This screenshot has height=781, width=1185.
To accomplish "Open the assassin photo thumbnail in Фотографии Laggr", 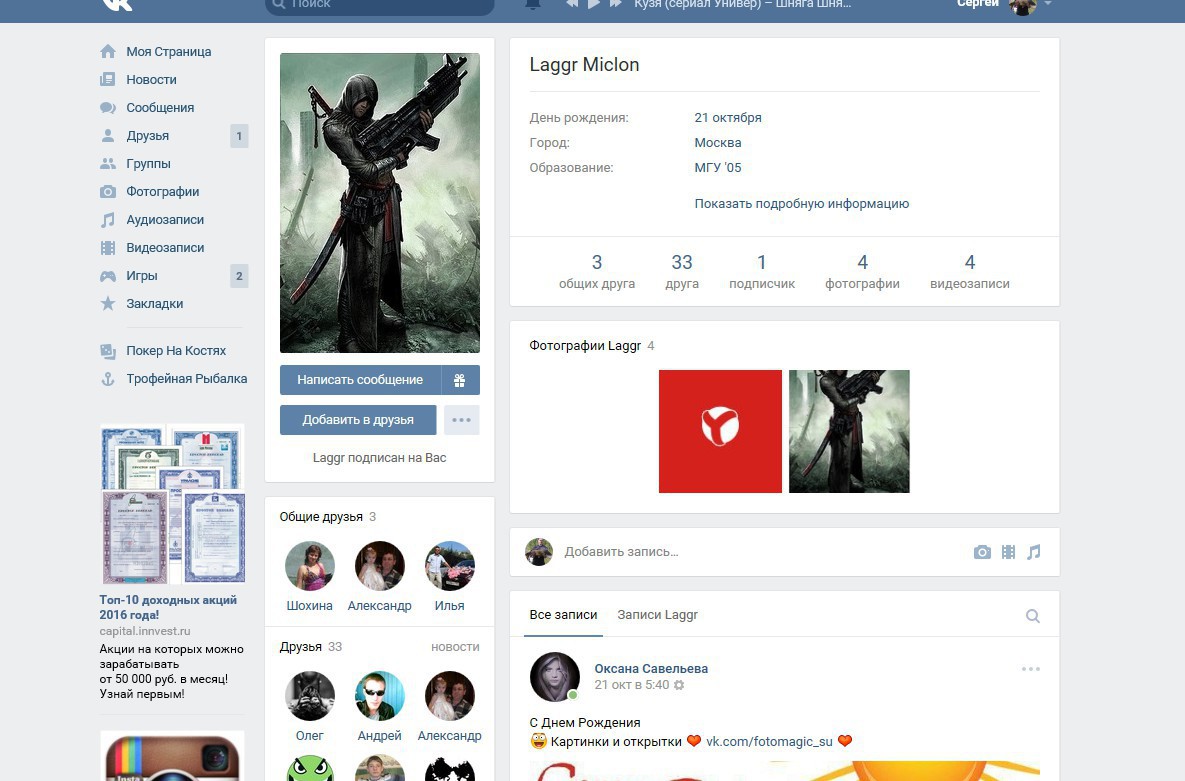I will pyautogui.click(x=849, y=431).
